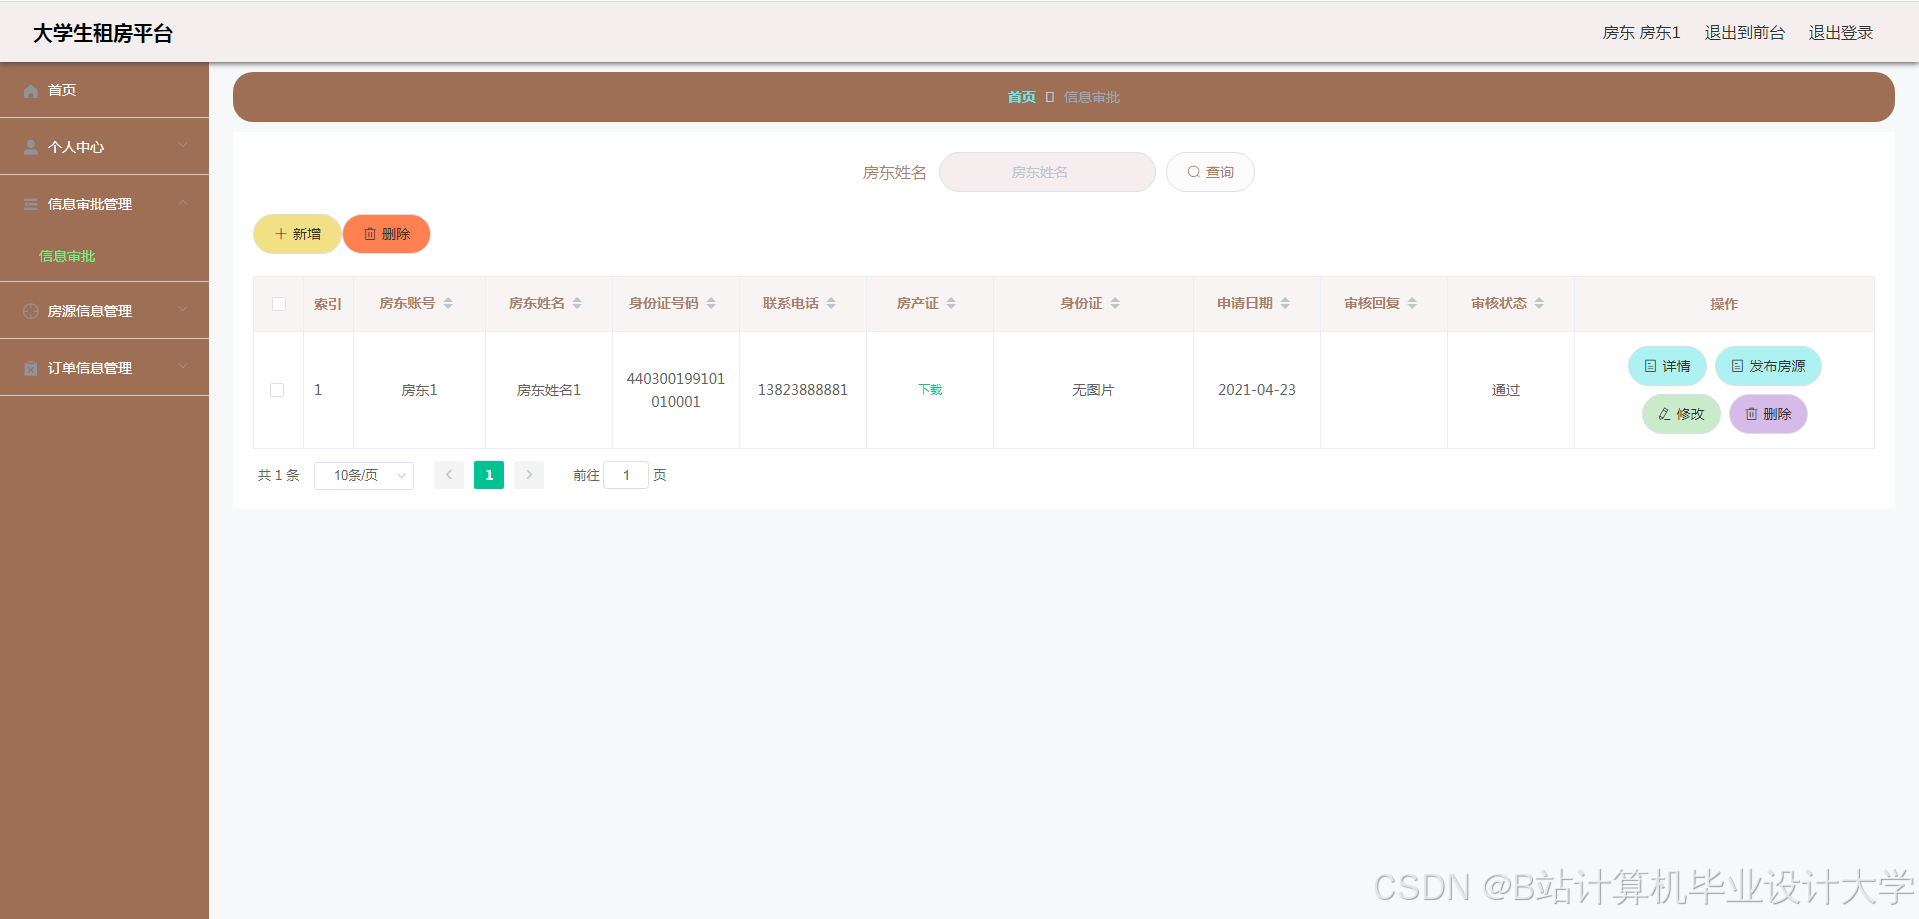
Task: Click the ID number 440300199101010001 cell
Action: (x=676, y=390)
